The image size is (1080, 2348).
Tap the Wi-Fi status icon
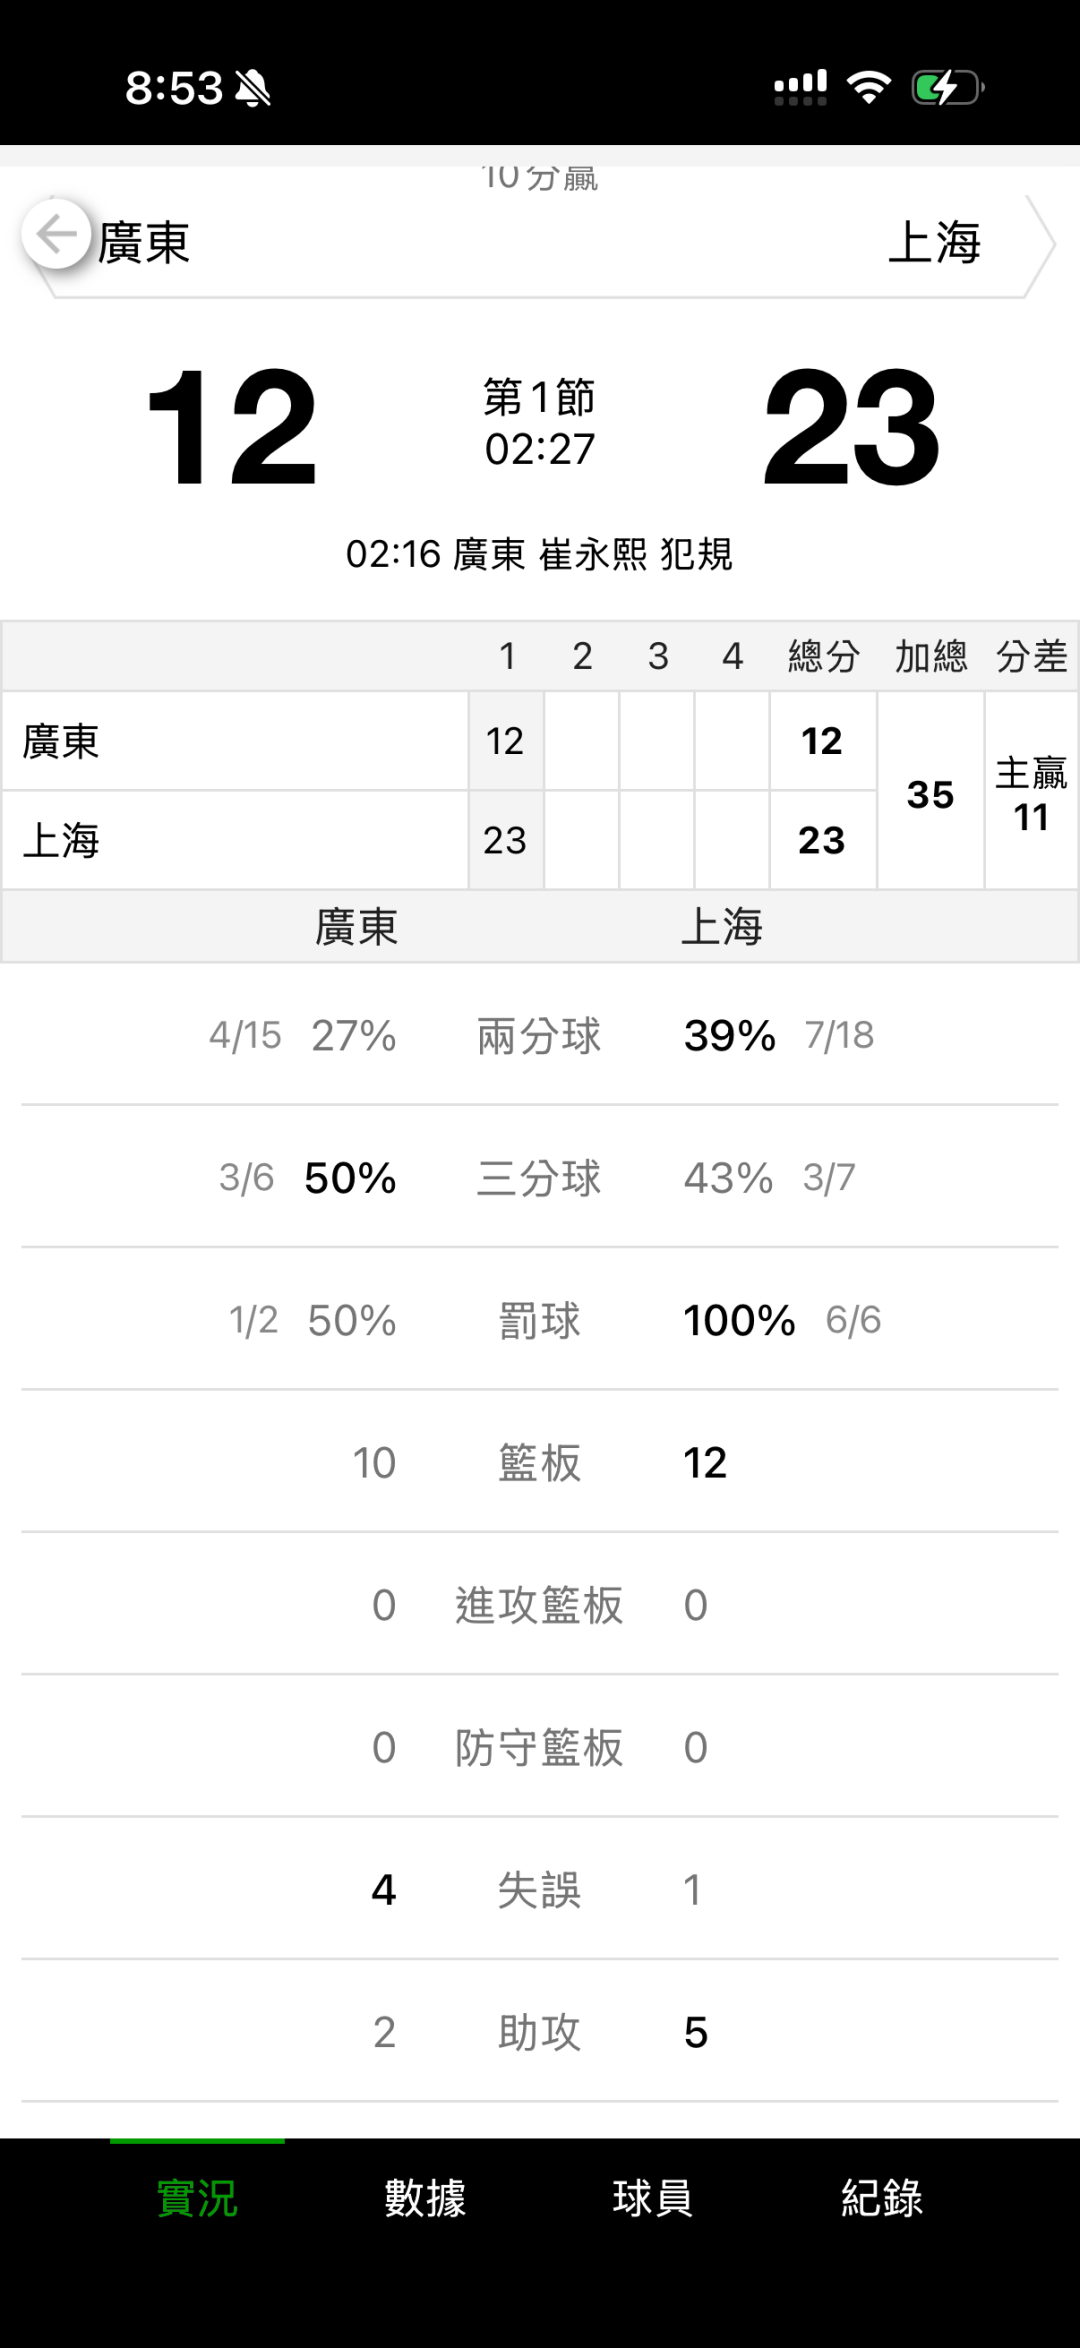coord(868,88)
